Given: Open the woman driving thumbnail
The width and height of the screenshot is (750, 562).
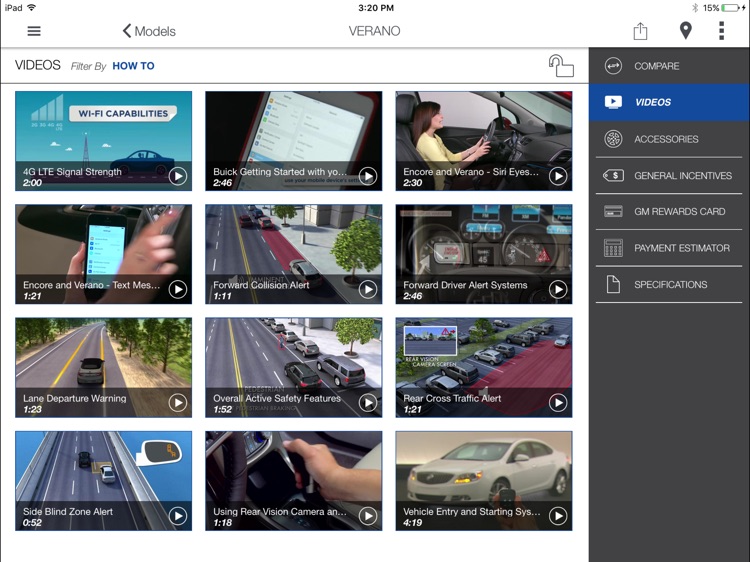Looking at the screenshot, I should [x=484, y=141].
